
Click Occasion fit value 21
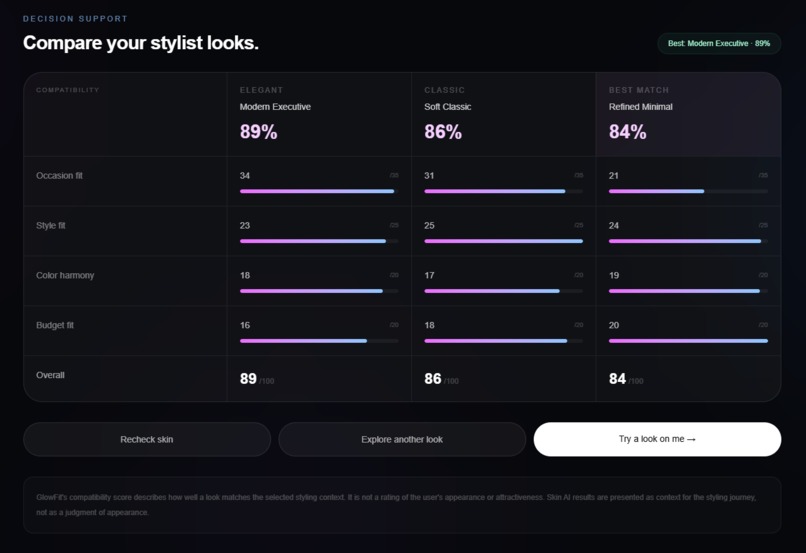(x=614, y=176)
